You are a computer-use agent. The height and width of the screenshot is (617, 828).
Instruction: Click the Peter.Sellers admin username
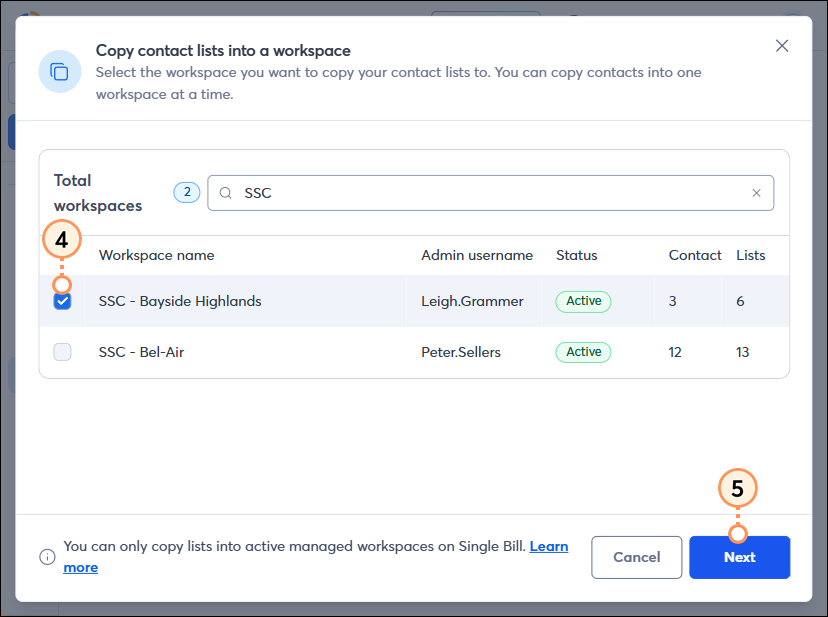[461, 352]
